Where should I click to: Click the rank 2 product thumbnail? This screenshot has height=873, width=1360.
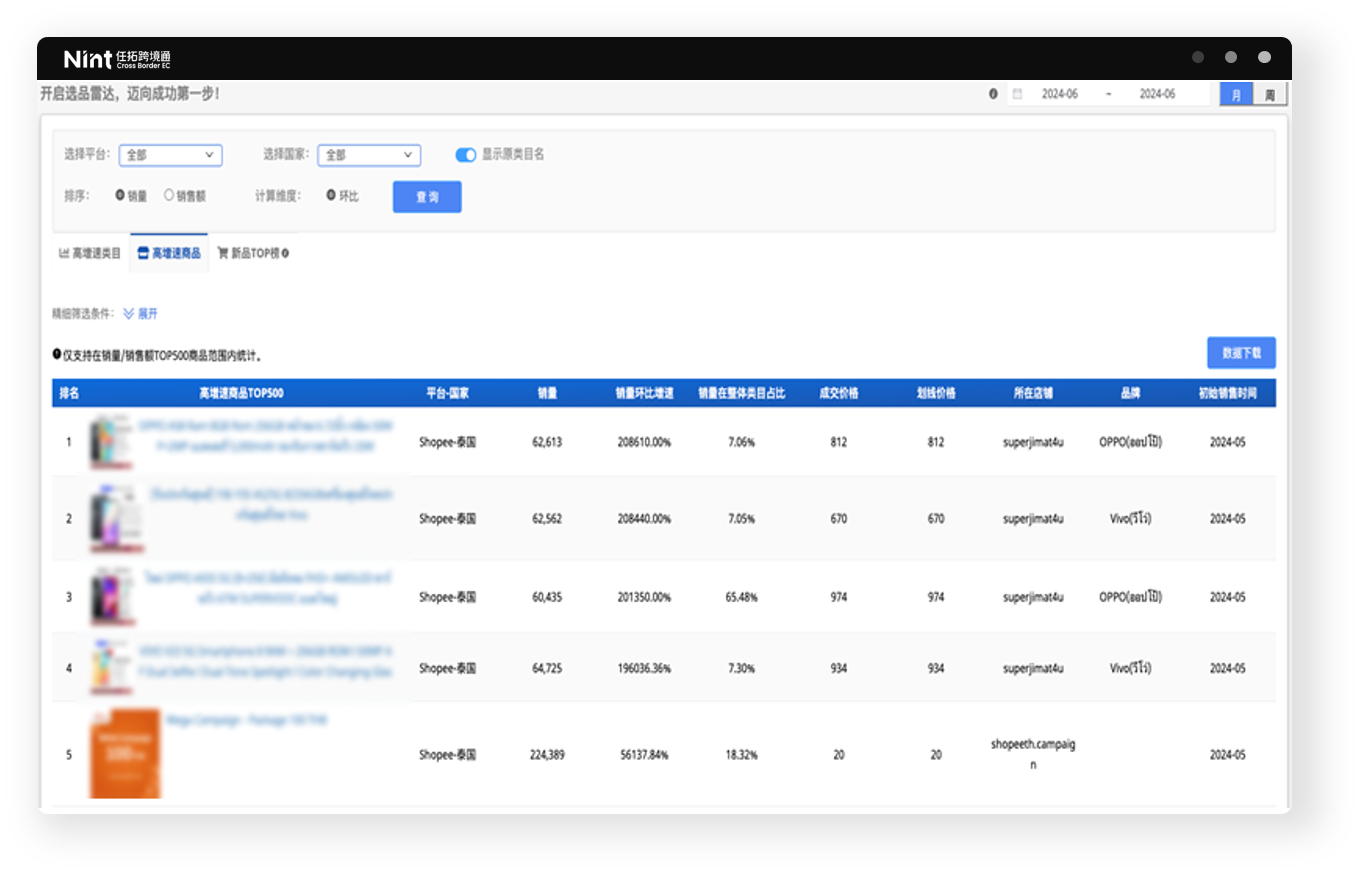(x=116, y=519)
